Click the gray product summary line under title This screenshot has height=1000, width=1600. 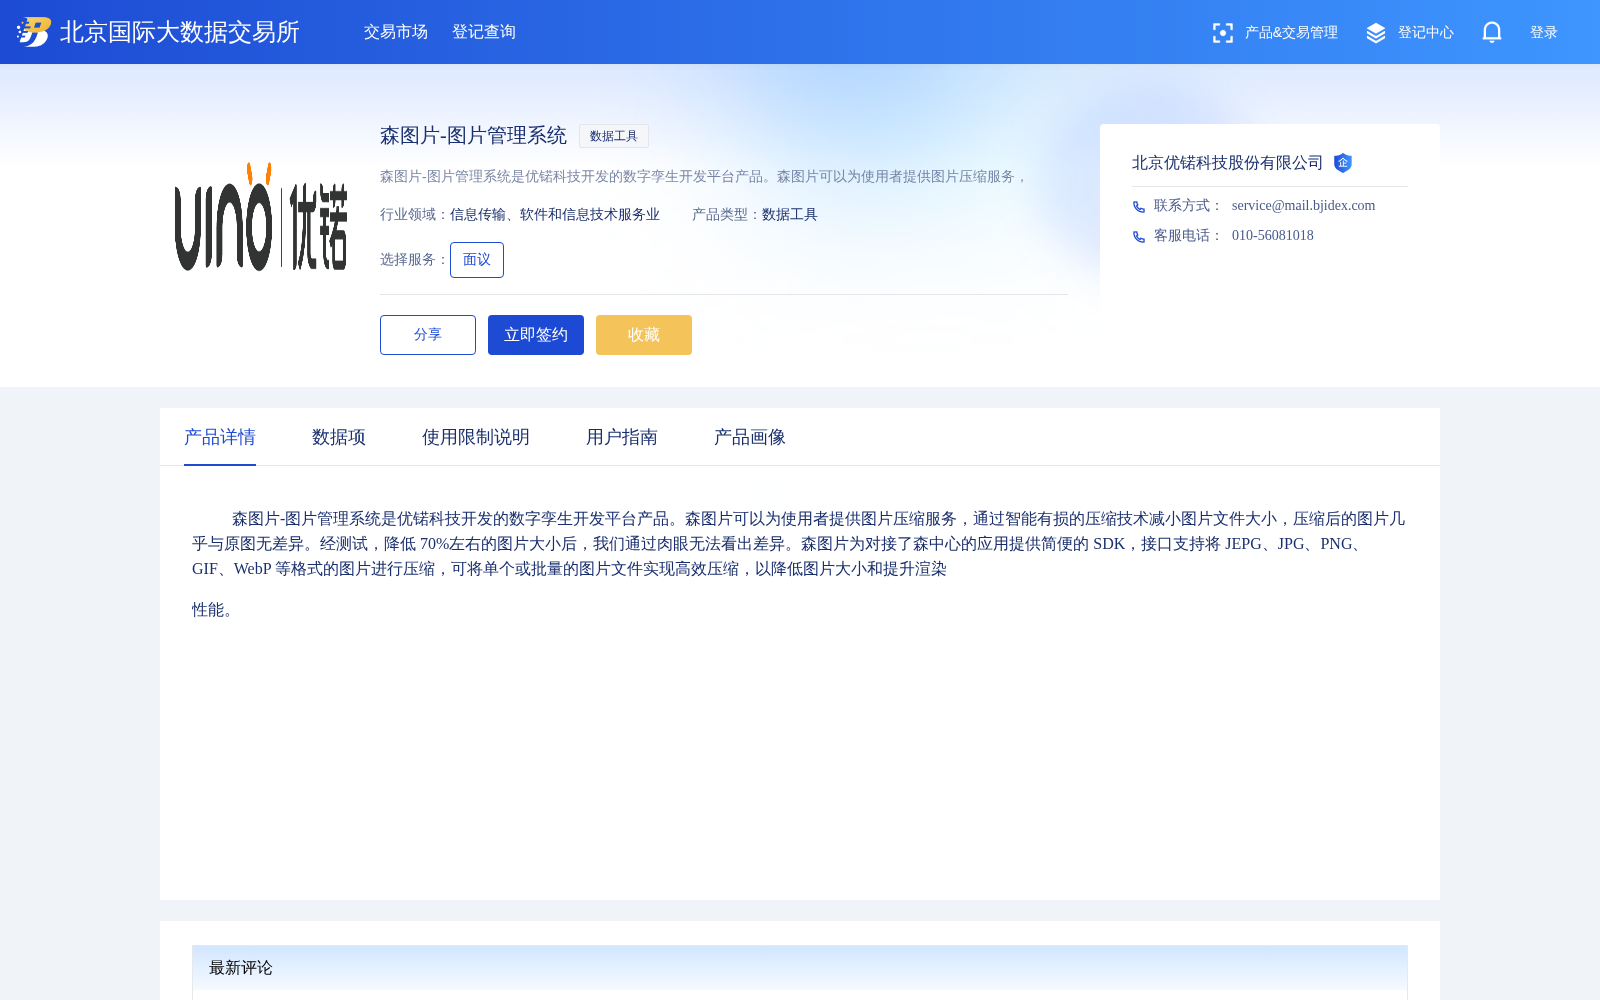(x=704, y=176)
